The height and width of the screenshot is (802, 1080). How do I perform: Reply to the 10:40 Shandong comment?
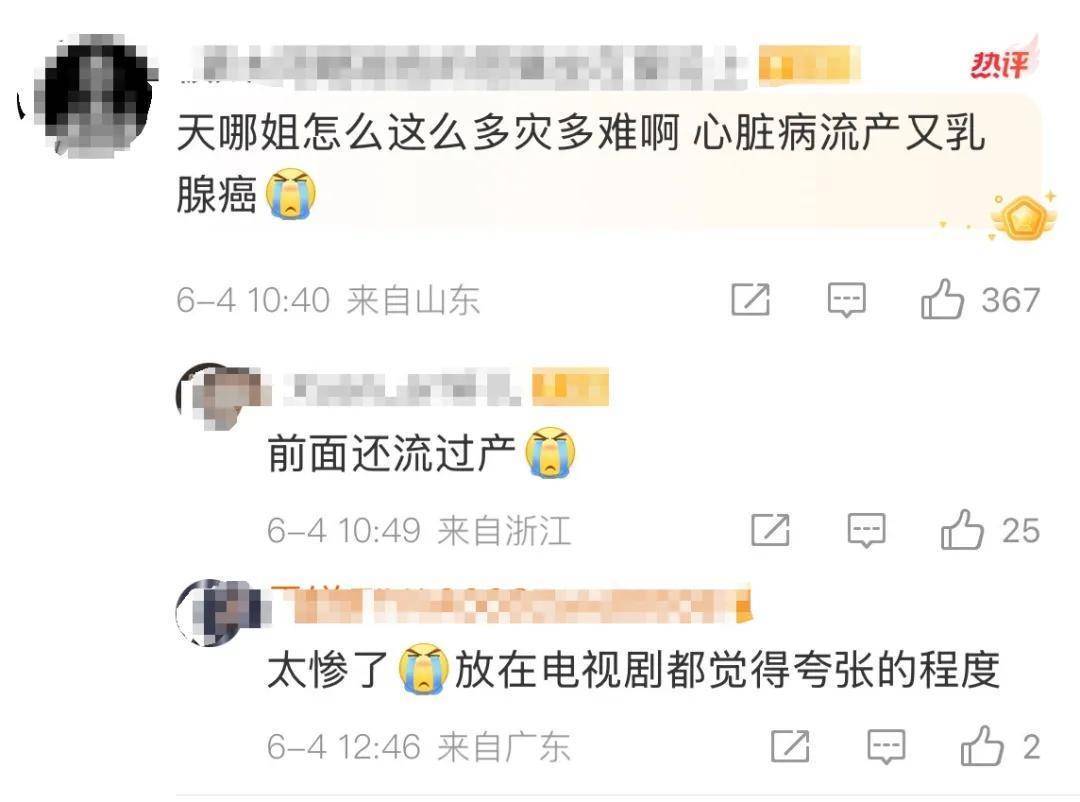[x=846, y=300]
